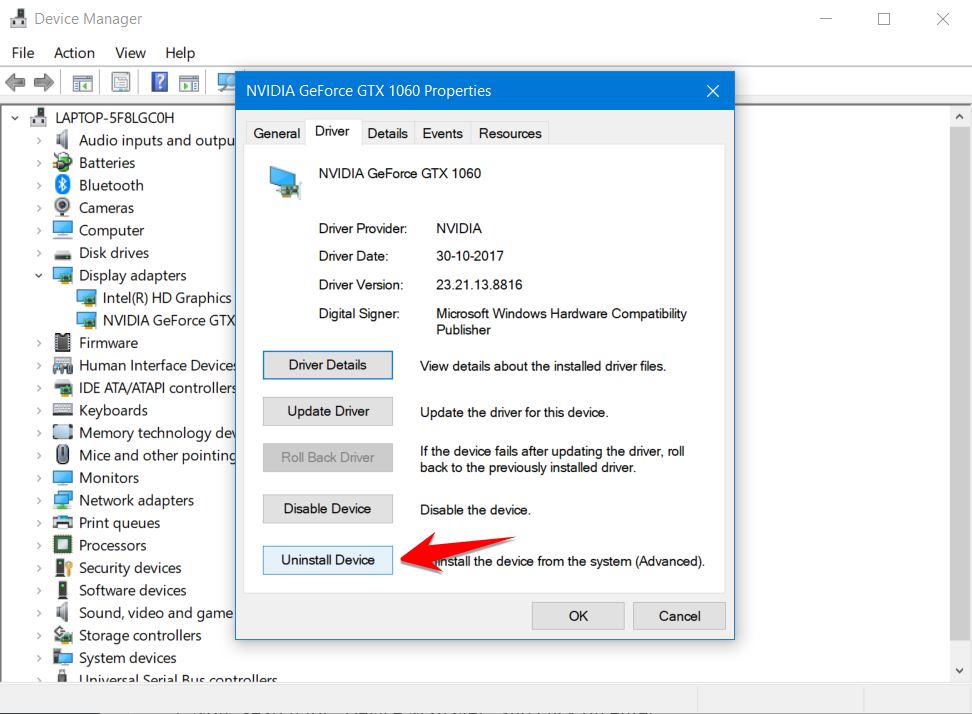Image resolution: width=972 pixels, height=714 pixels.
Task: Click the Keyboards icon
Action: click(63, 410)
